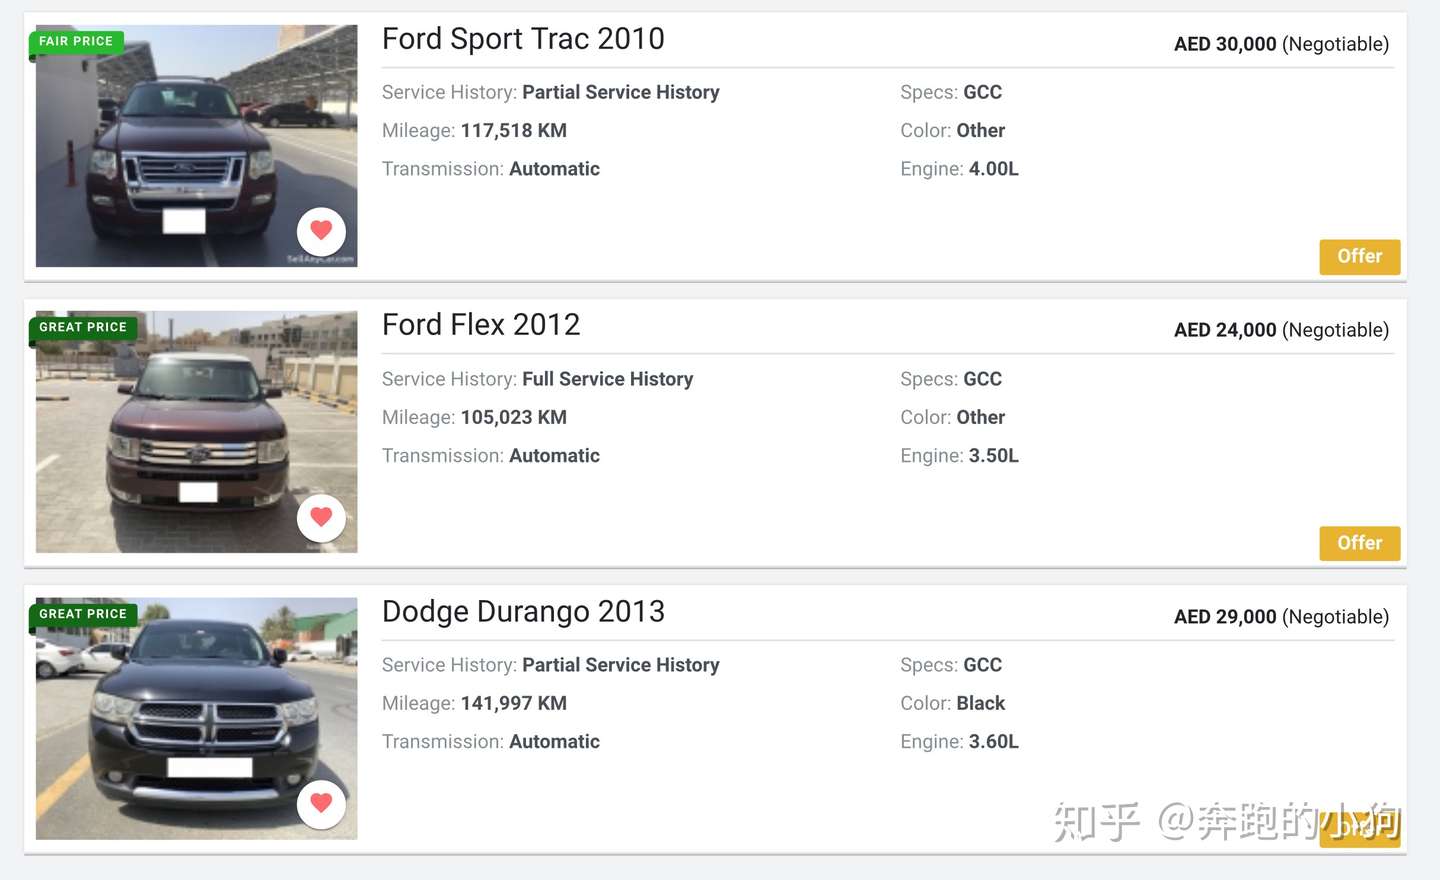This screenshot has width=1440, height=880.
Task: Click Partial Service History on Sport Trac
Action: [621, 92]
